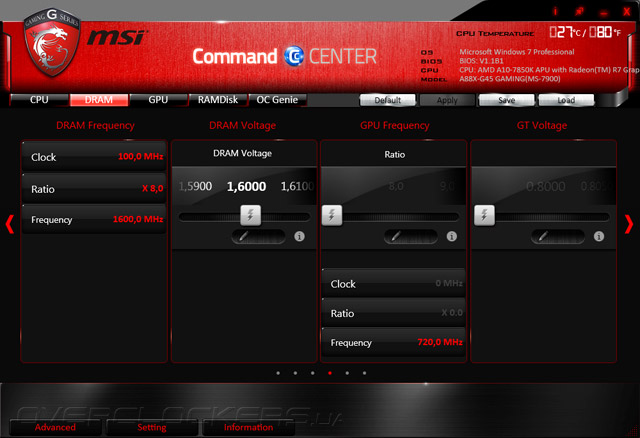
Task: Open the Advanced menu at the bottom
Action: tap(55, 427)
